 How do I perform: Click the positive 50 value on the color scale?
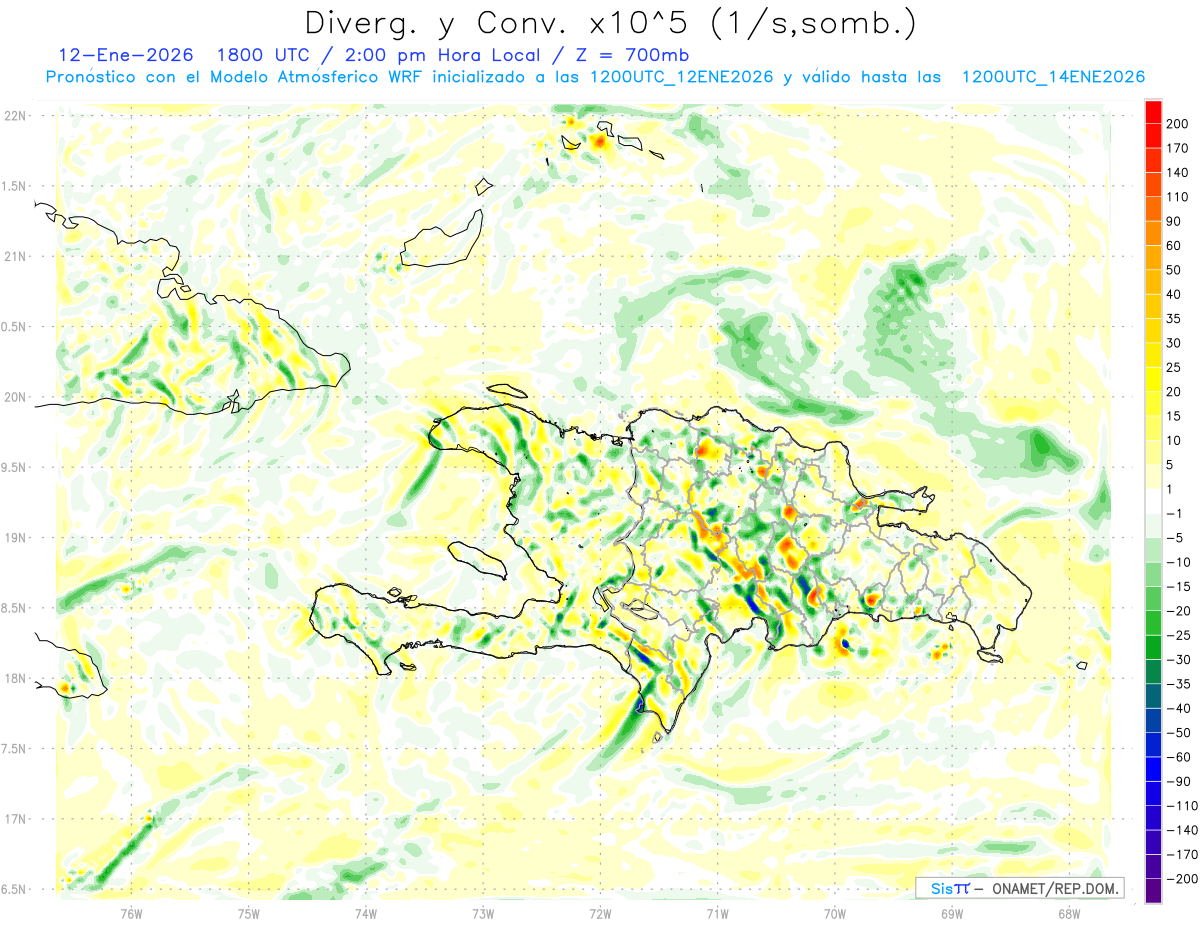coord(1175,270)
